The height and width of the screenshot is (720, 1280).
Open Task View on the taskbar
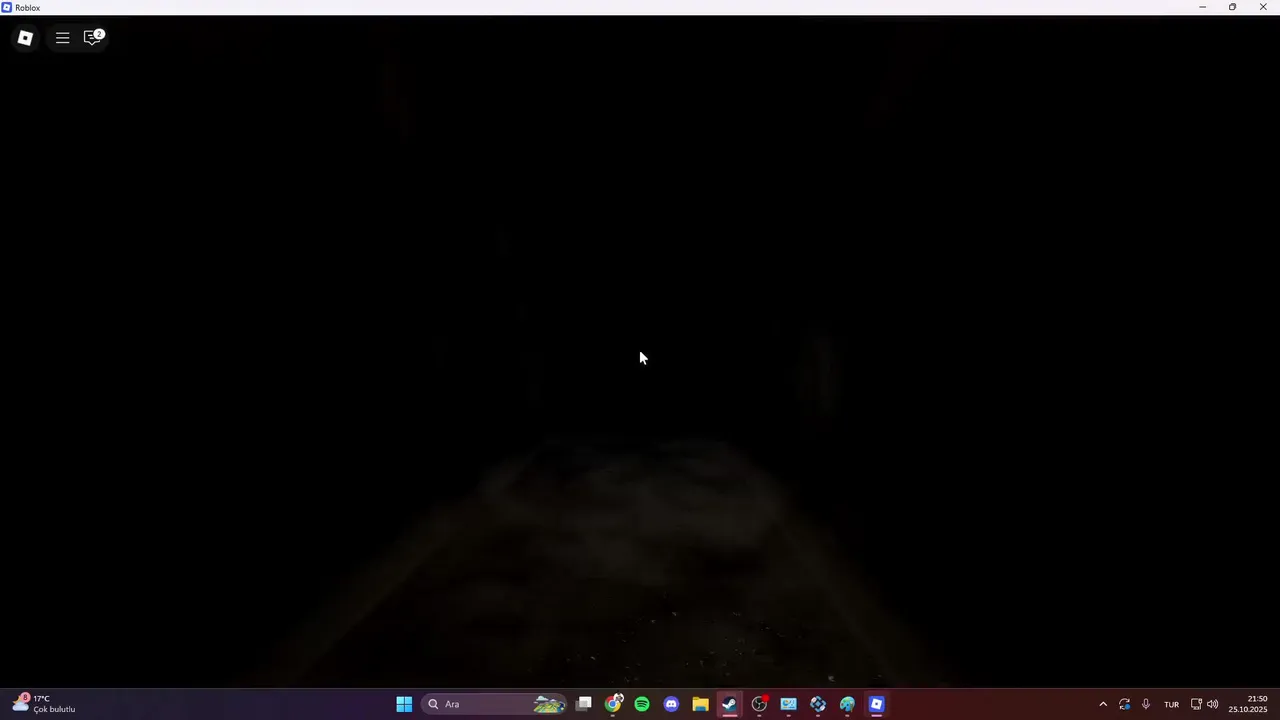[x=584, y=704]
